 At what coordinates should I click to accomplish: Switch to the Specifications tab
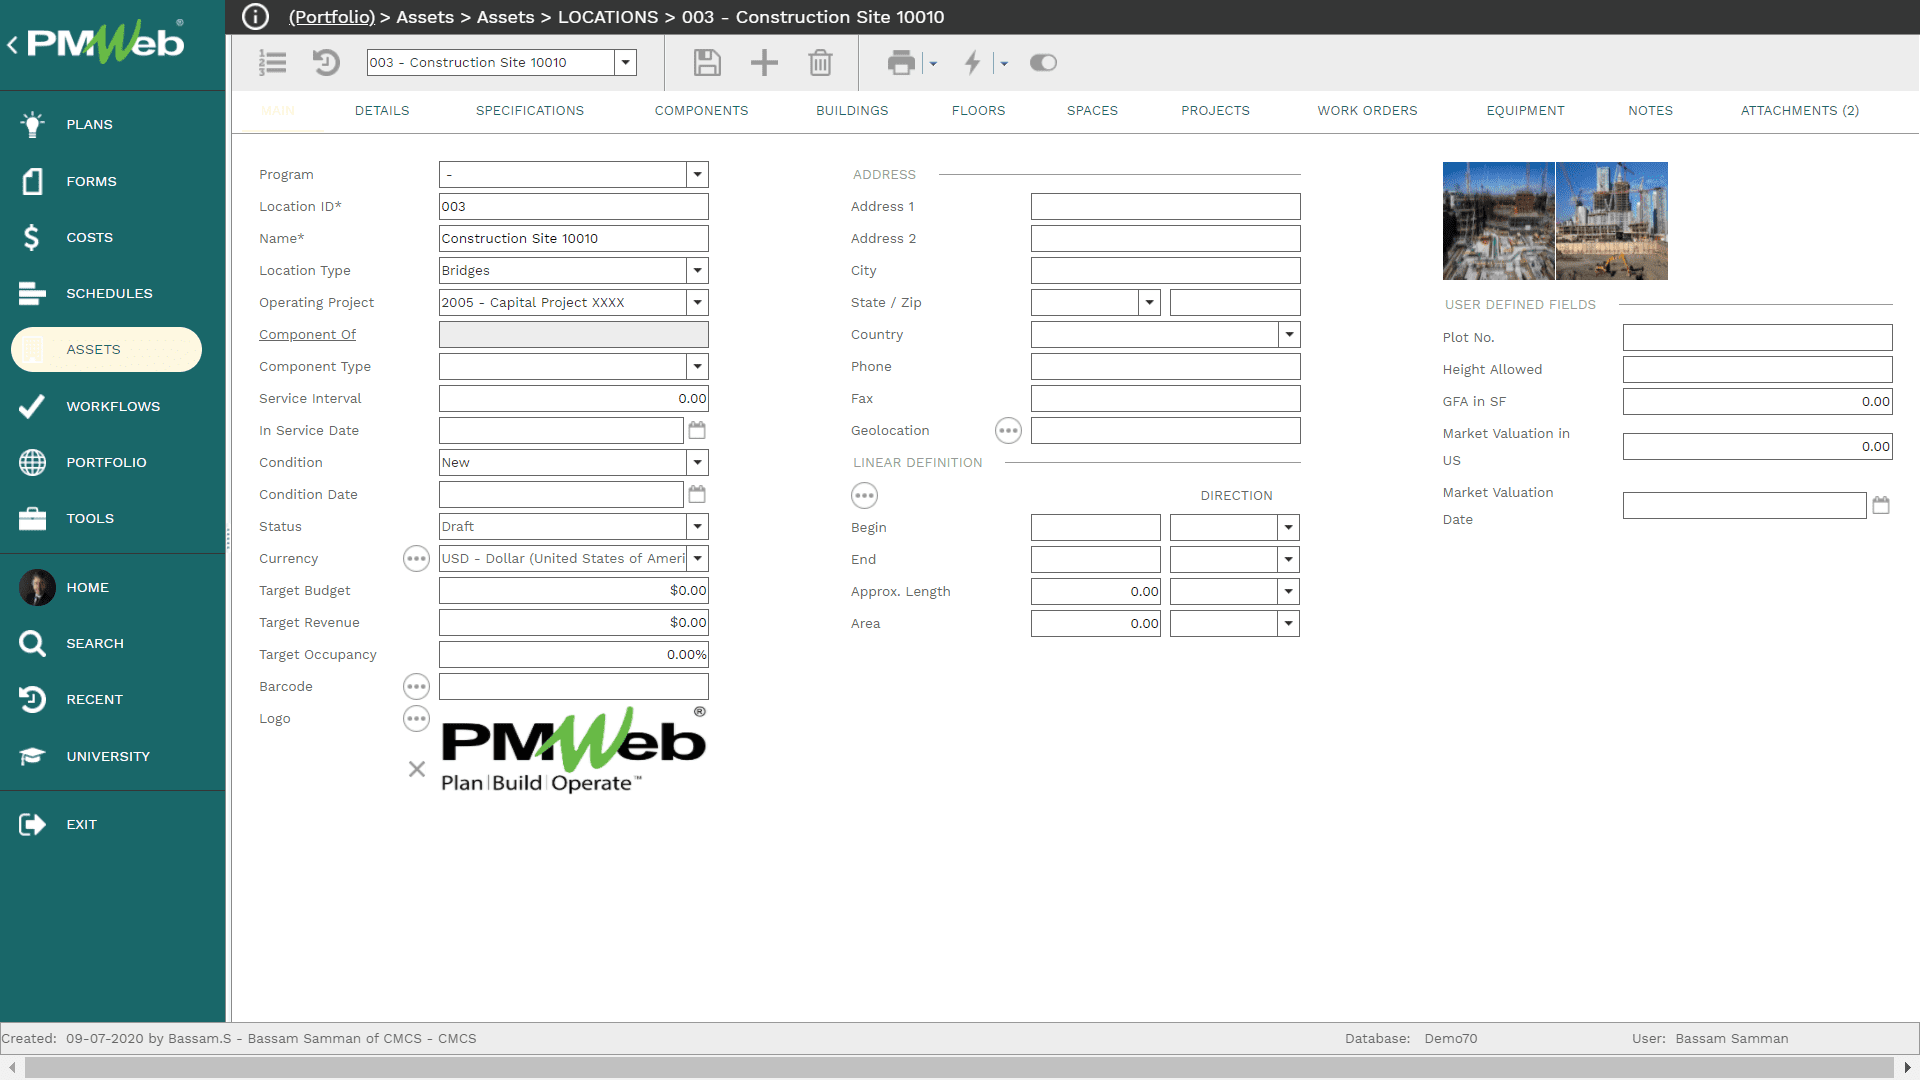click(530, 111)
